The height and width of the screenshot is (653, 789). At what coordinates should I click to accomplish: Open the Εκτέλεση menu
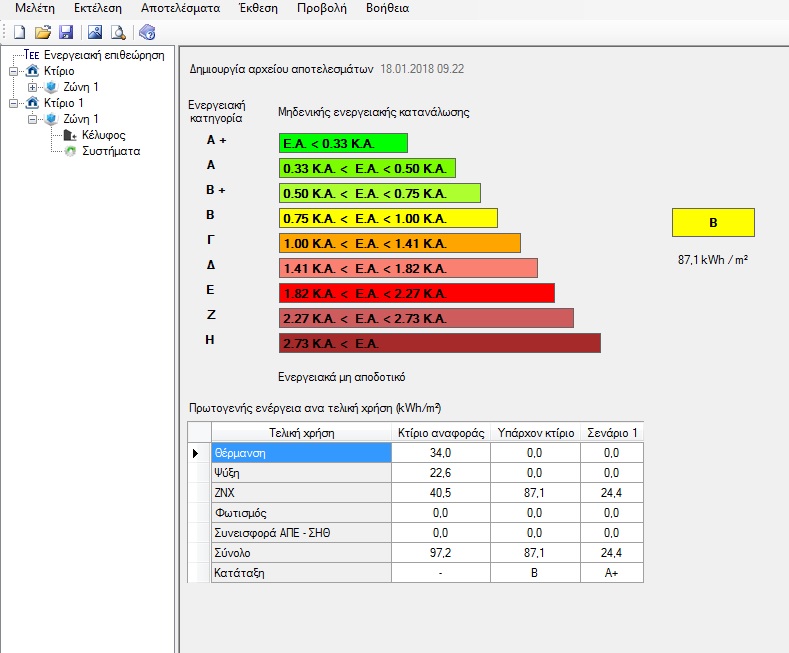pos(98,8)
